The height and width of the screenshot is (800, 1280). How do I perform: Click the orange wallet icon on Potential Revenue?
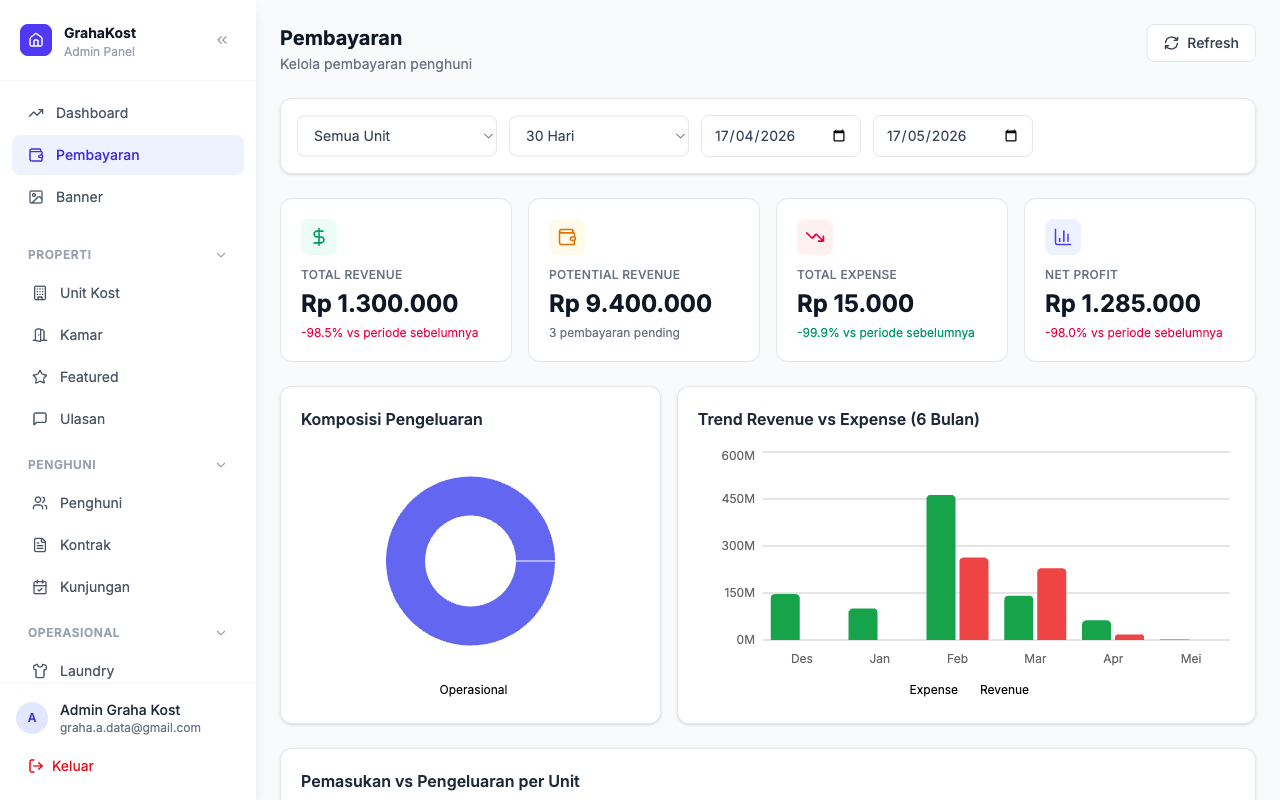coord(567,237)
